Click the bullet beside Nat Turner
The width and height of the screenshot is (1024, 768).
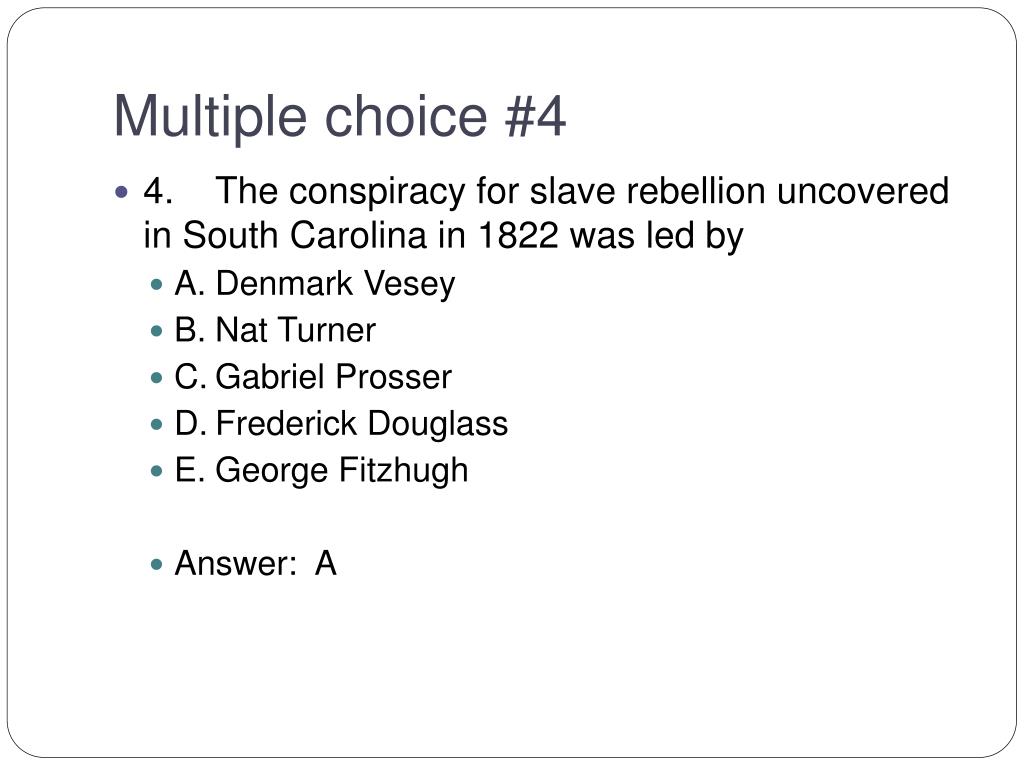[156, 331]
